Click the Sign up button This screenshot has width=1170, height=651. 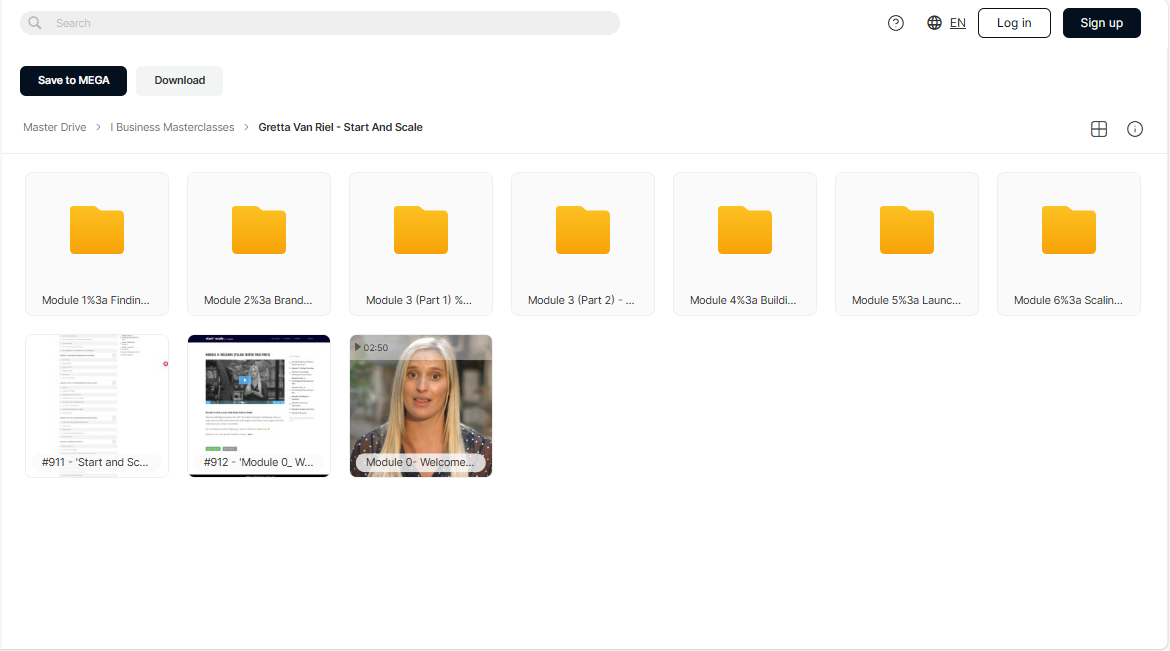point(1101,23)
